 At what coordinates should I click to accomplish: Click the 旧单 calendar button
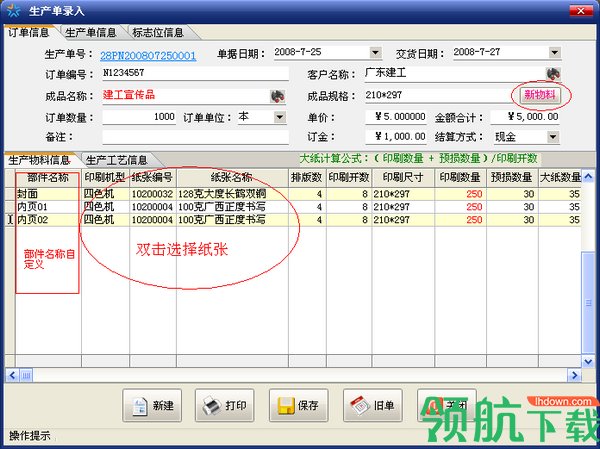coord(373,405)
